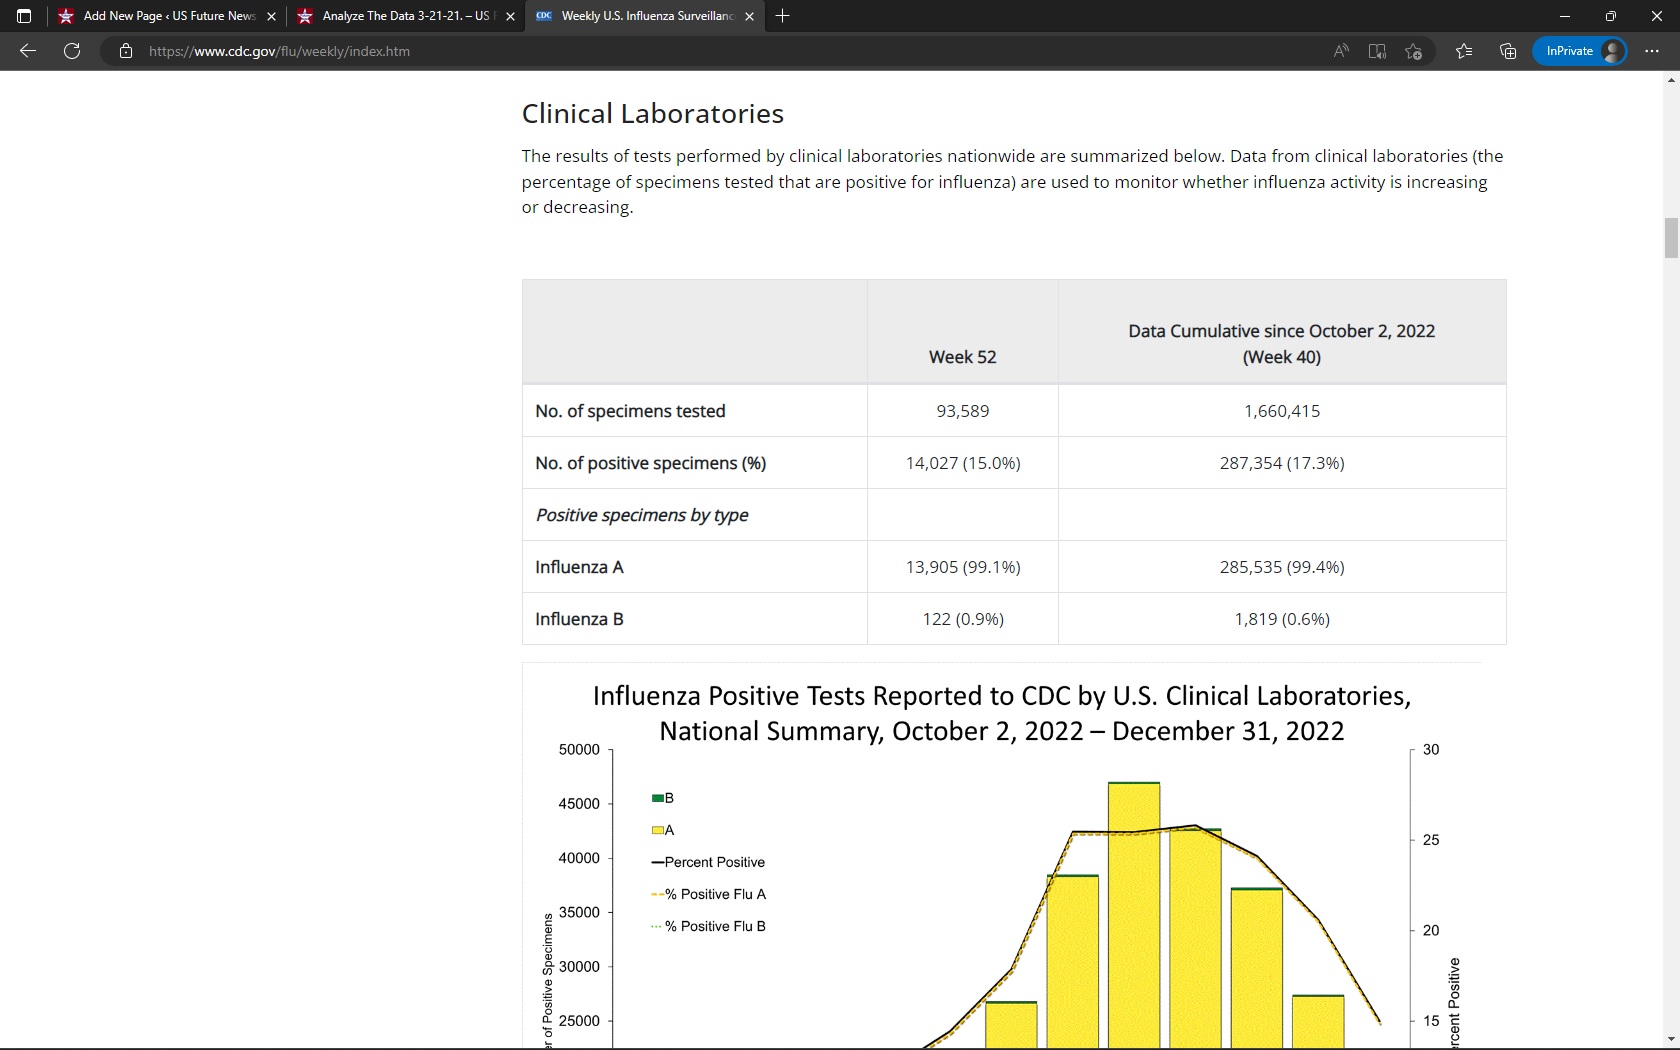Open a new browser tab
1680x1050 pixels.
click(783, 16)
